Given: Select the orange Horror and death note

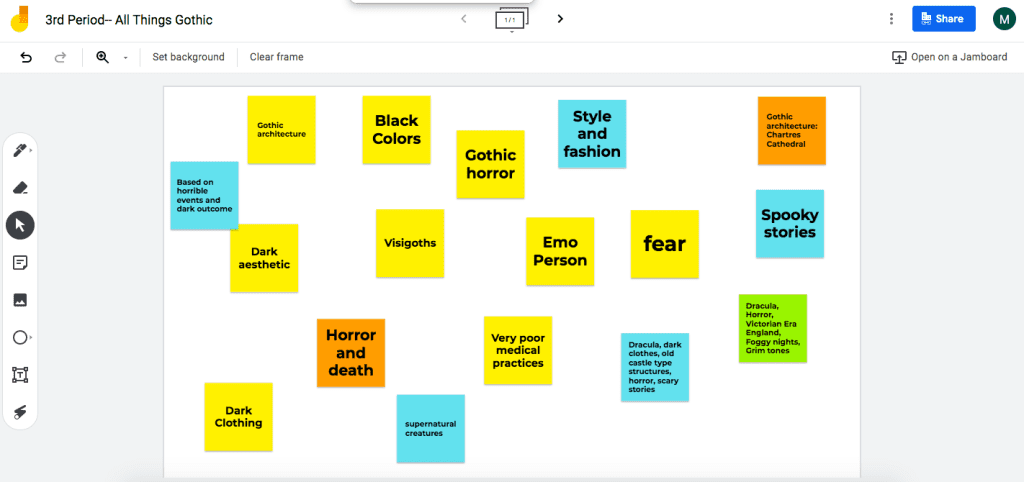Looking at the screenshot, I should (351, 353).
